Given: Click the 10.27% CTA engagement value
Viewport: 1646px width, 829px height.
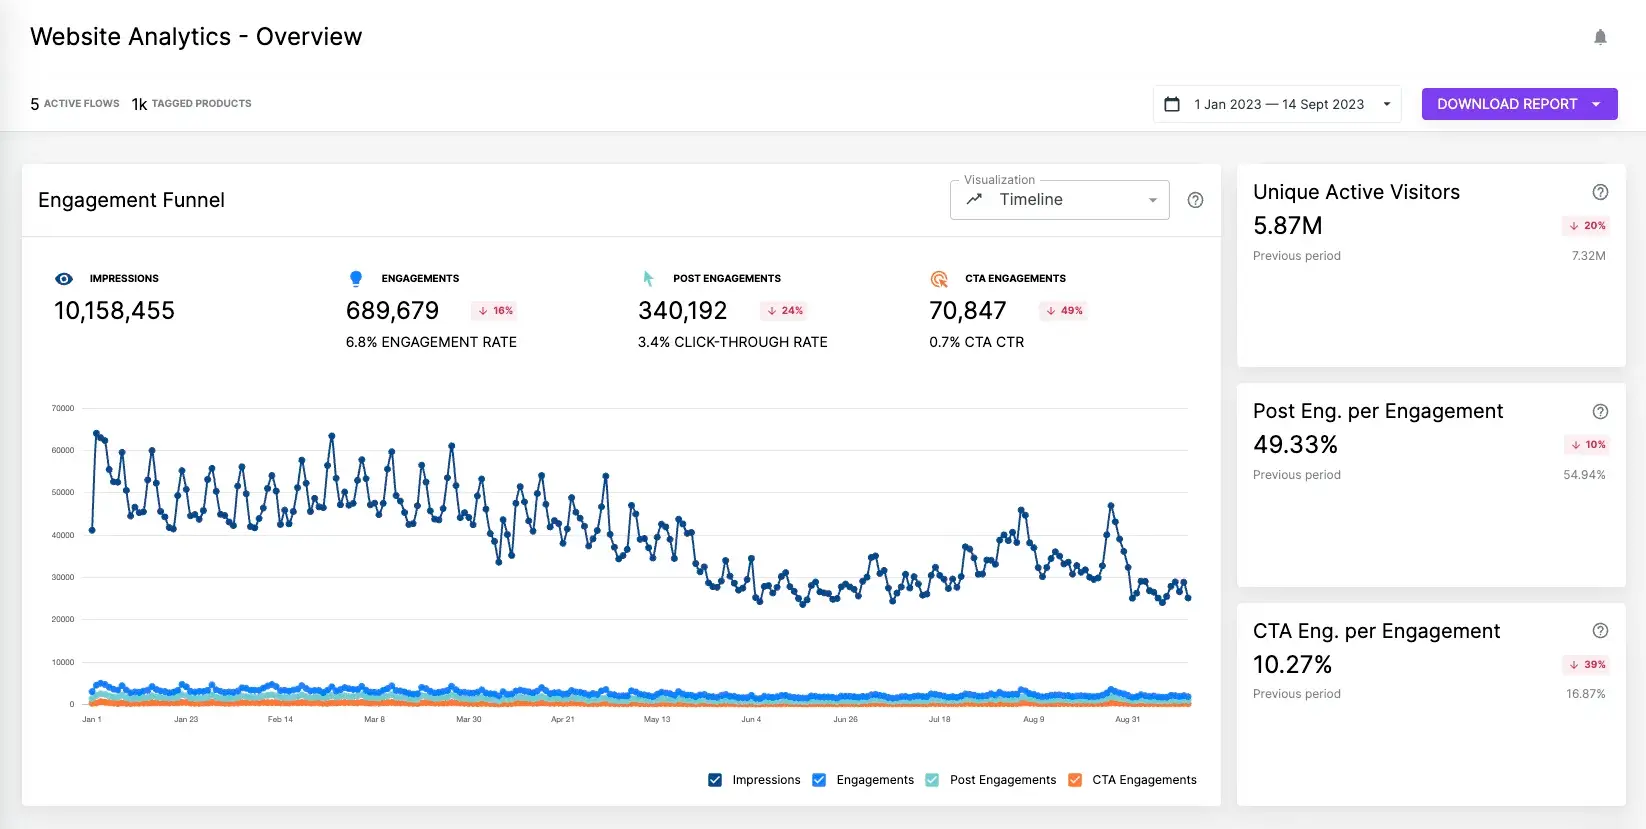Looking at the screenshot, I should 1292,665.
